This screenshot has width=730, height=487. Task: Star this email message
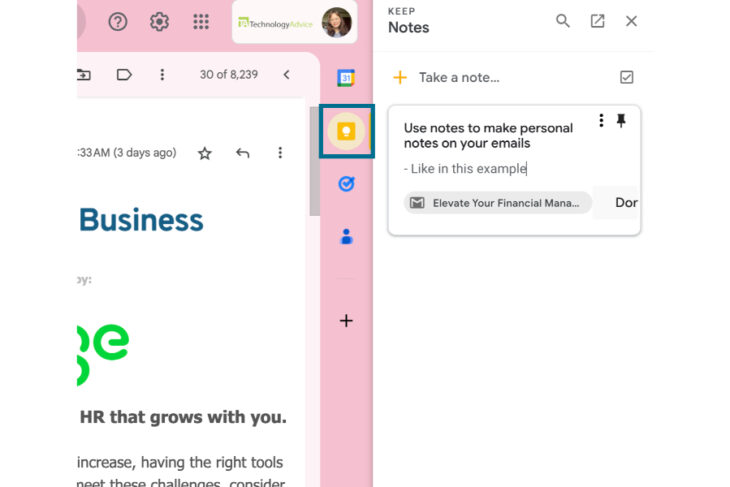pyautogui.click(x=205, y=153)
